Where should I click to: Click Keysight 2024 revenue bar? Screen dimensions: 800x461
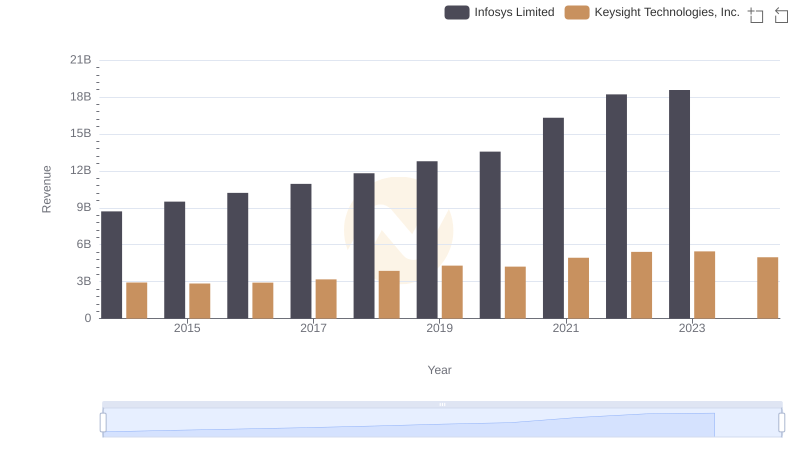click(767, 288)
